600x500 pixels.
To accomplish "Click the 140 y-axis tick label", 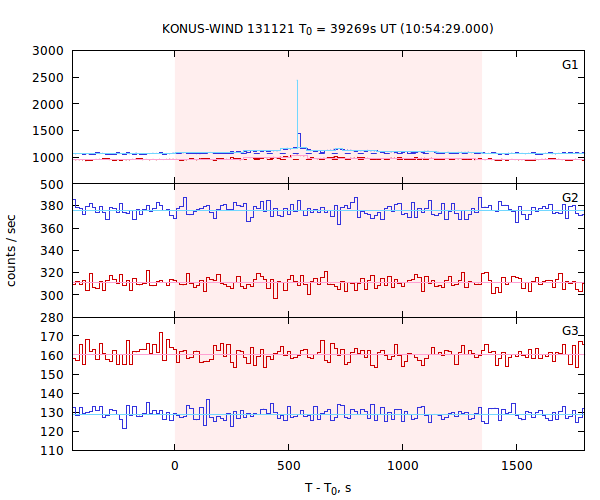I will pos(52,393).
